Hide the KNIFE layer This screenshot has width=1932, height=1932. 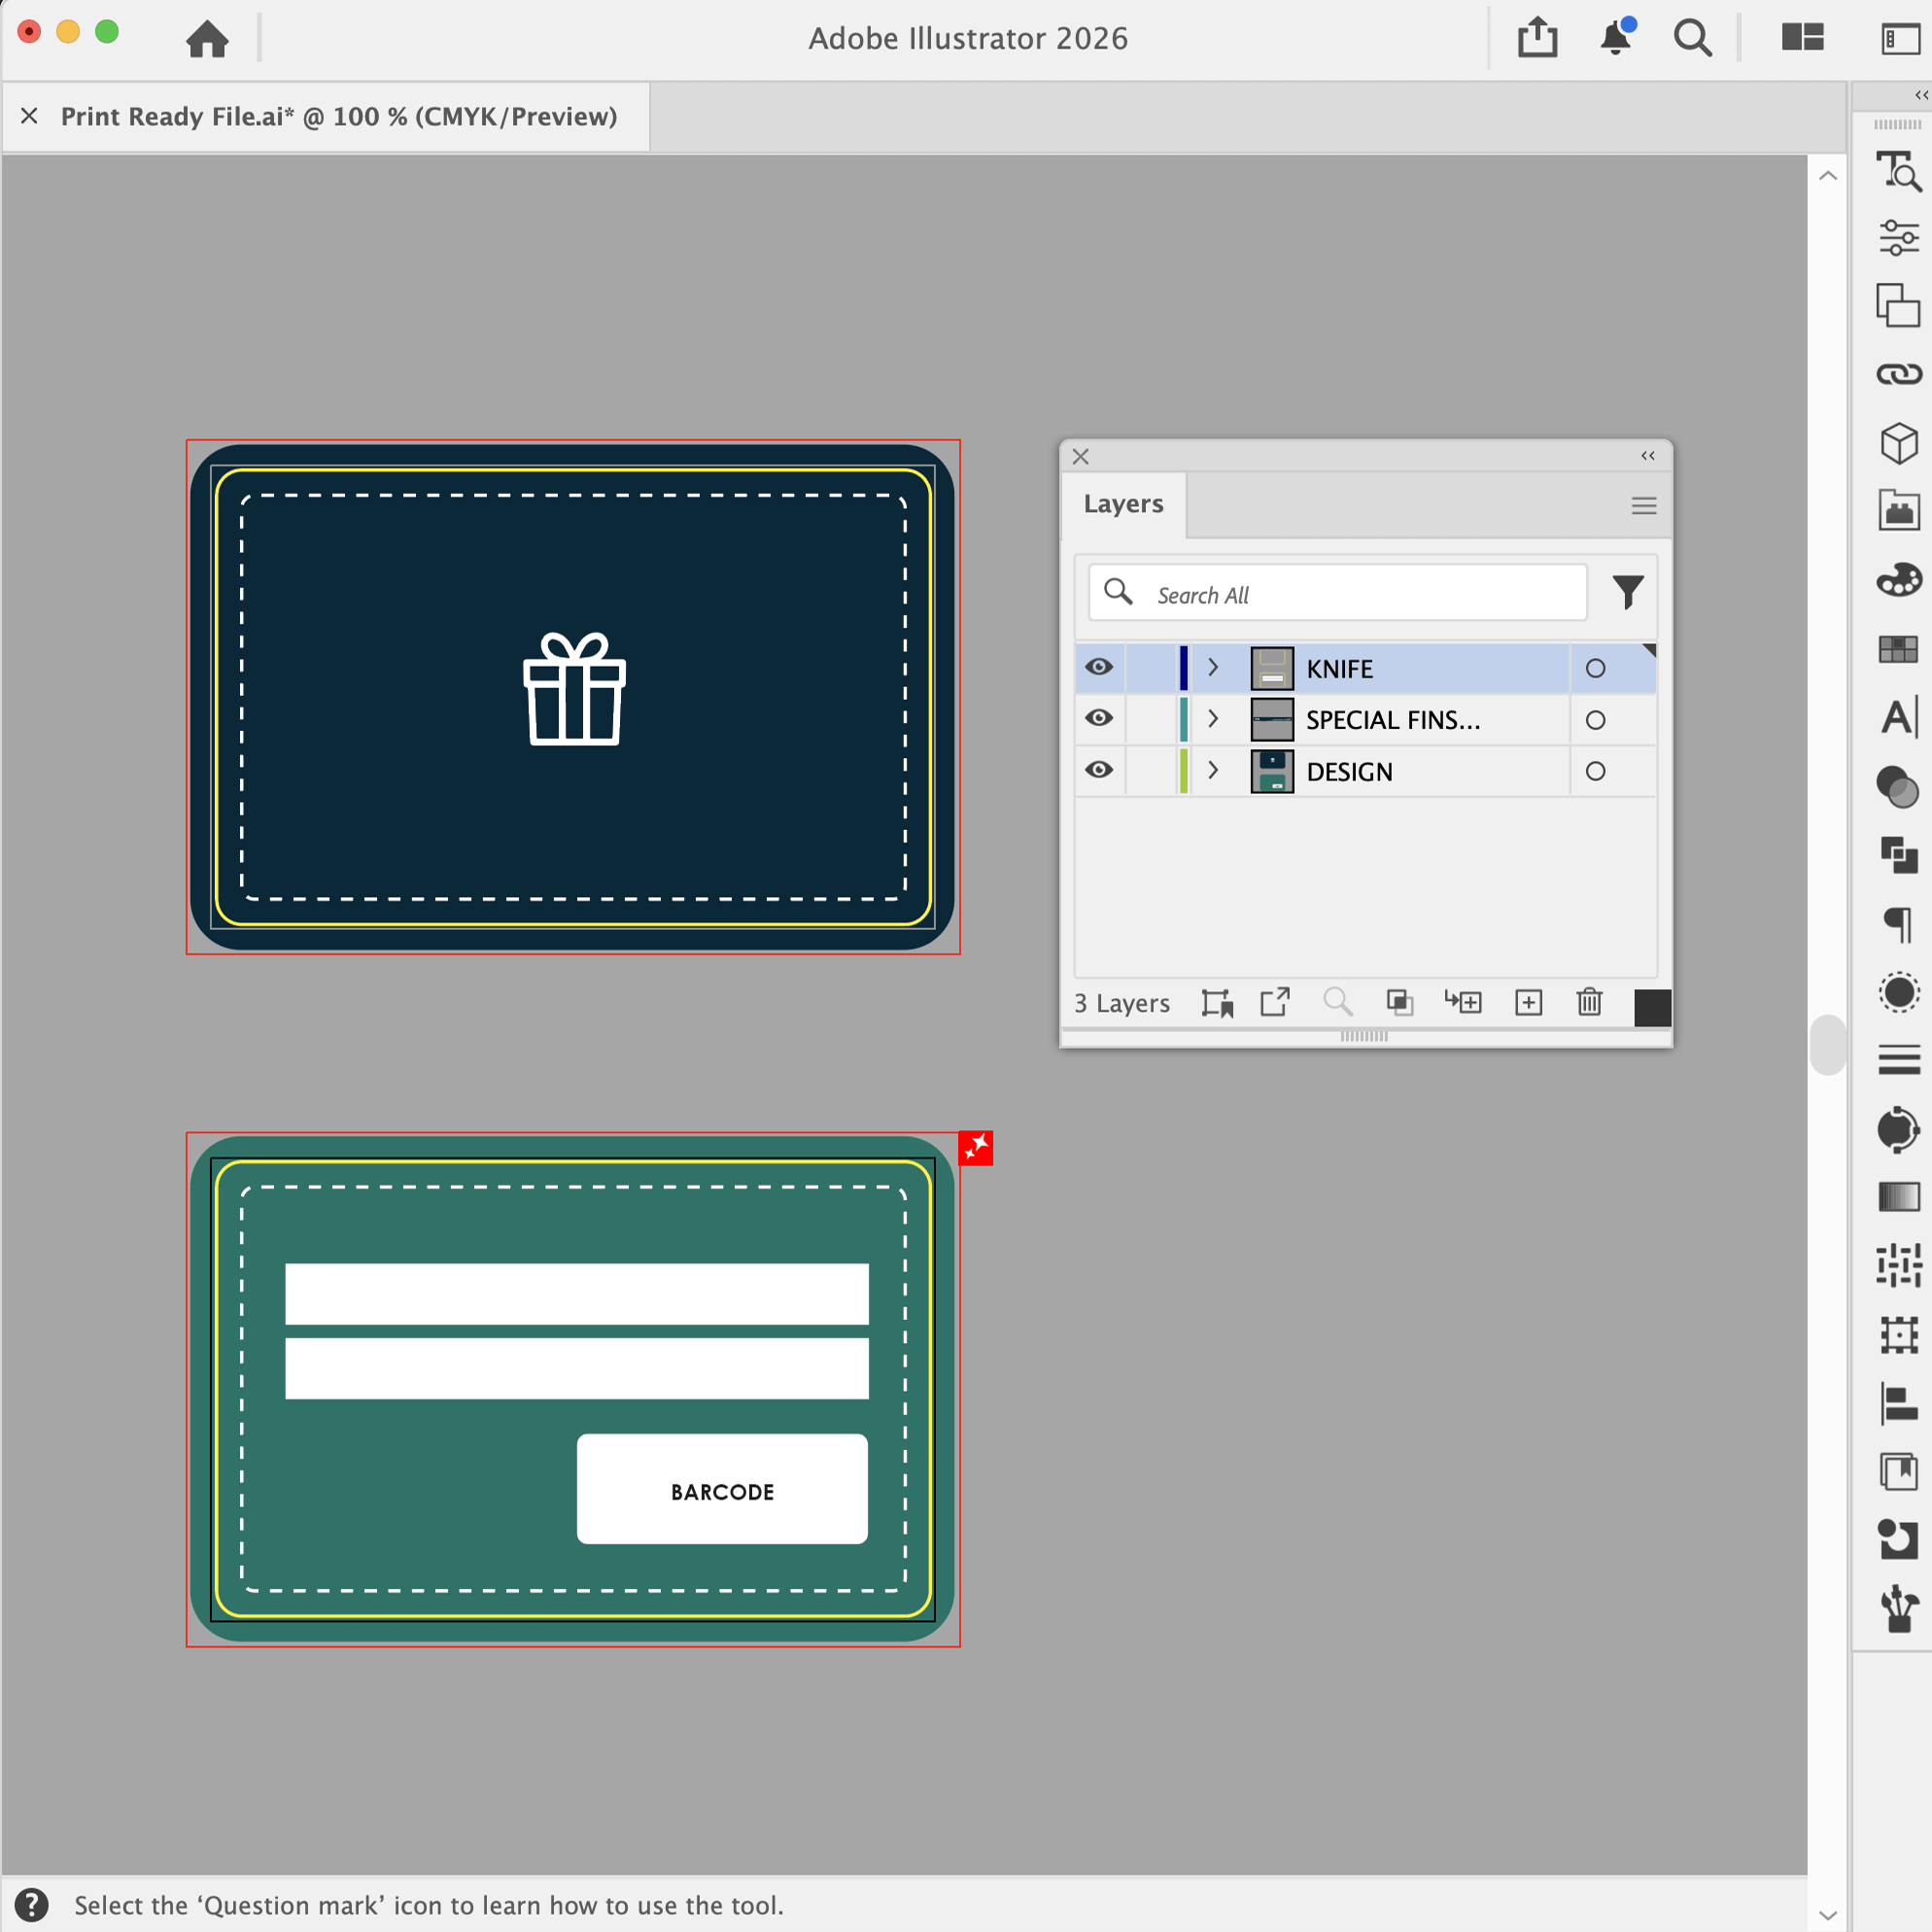(1099, 667)
